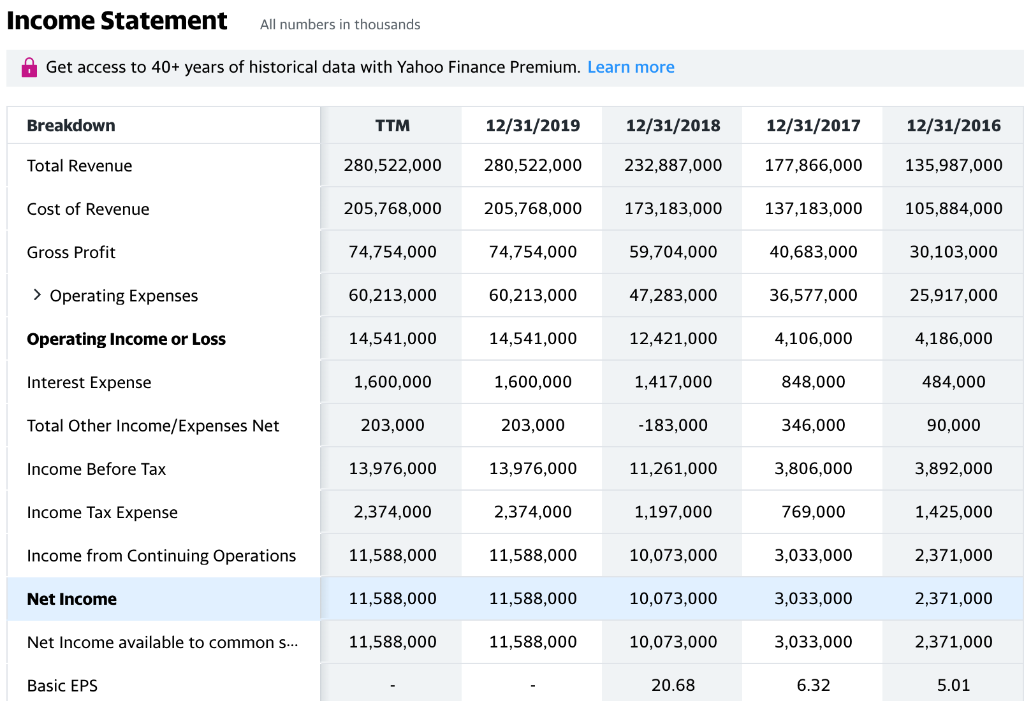Select the Gross Profit row label
This screenshot has width=1024, height=701.
pos(71,252)
